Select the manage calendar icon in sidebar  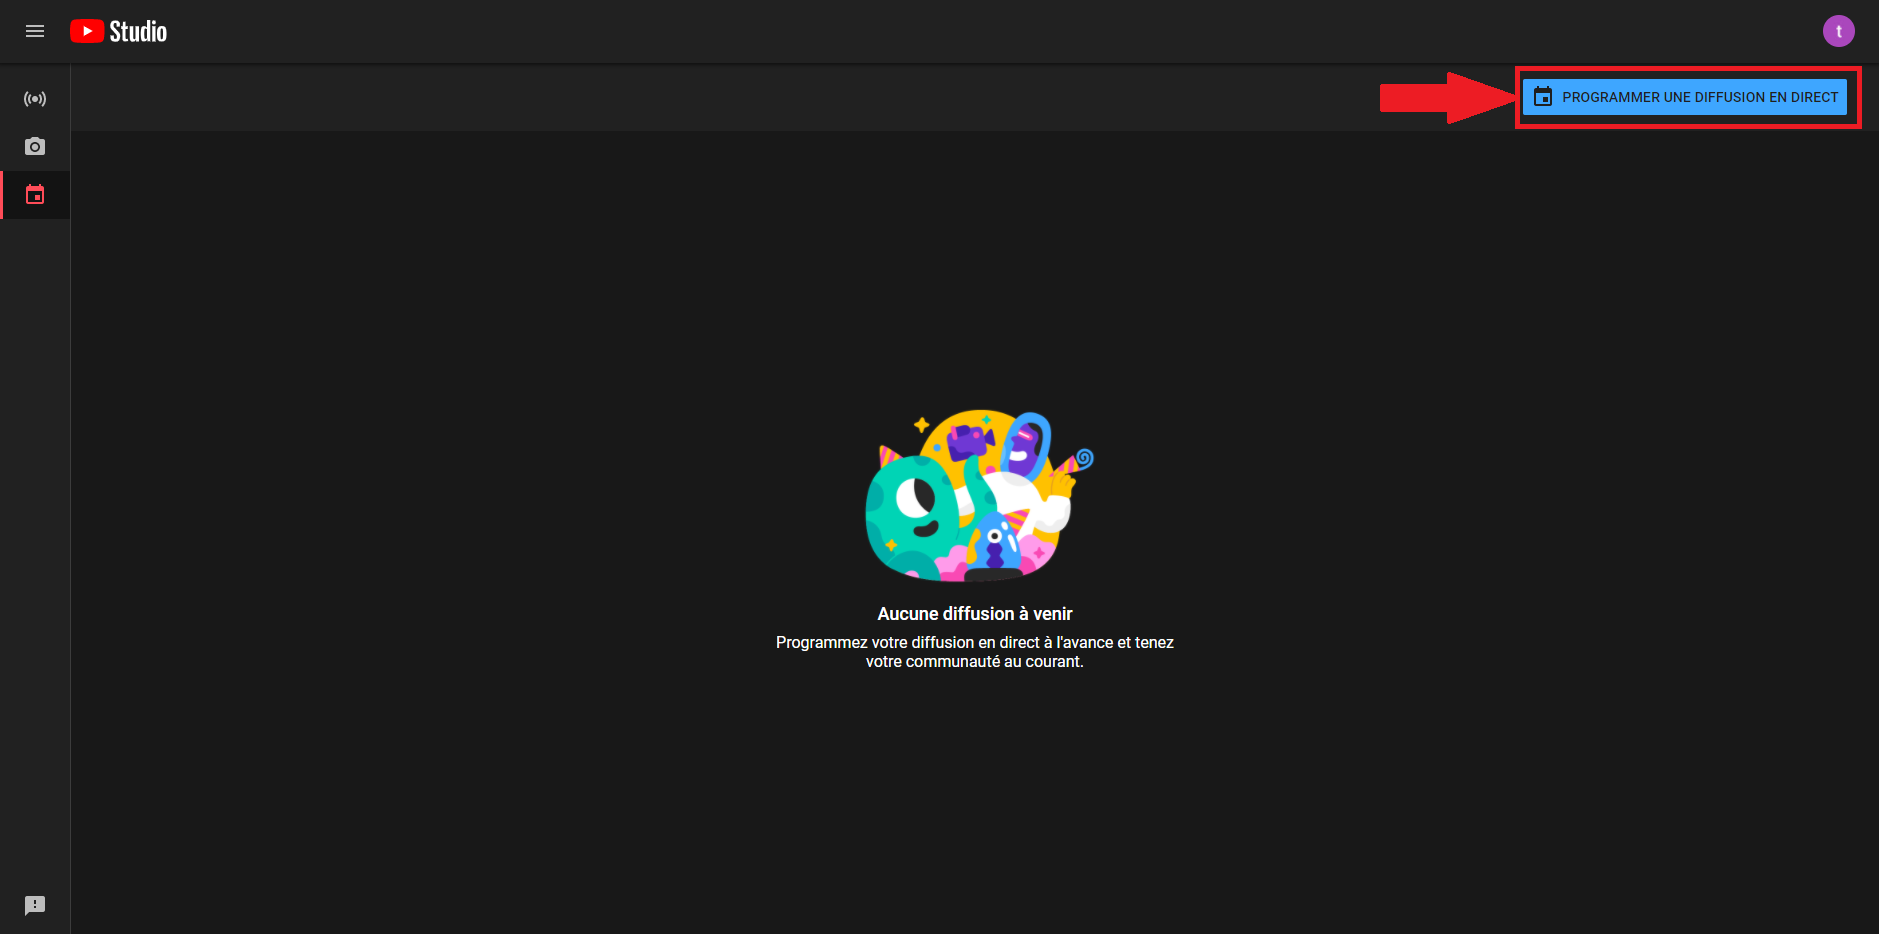(x=35, y=195)
